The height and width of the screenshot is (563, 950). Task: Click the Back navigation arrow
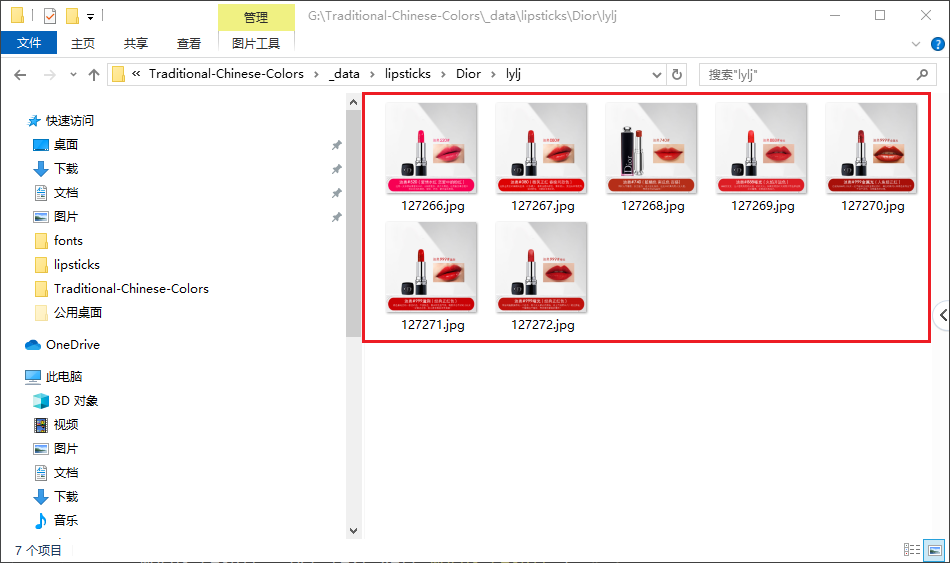click(19, 75)
